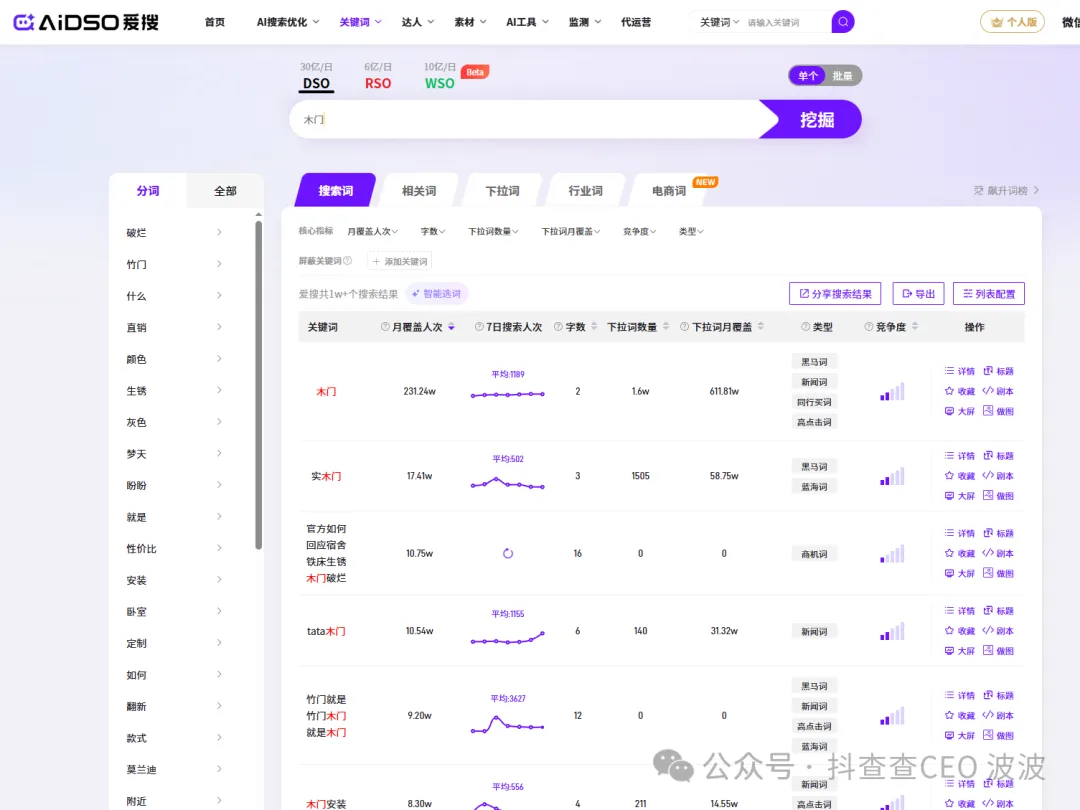Expand the 竹门 item in word list
This screenshot has width=1080, height=810.
(219, 264)
